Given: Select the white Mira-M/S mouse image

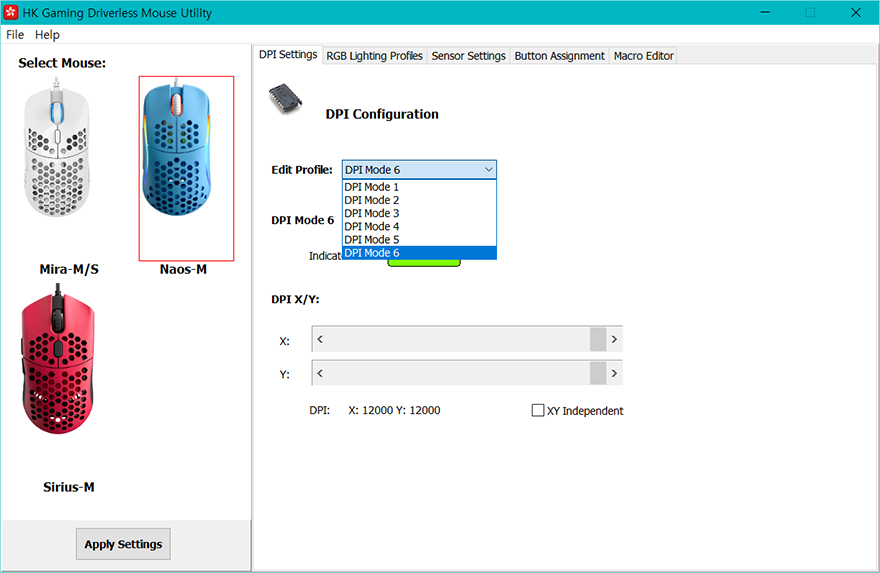Looking at the screenshot, I should pyautogui.click(x=56, y=149).
